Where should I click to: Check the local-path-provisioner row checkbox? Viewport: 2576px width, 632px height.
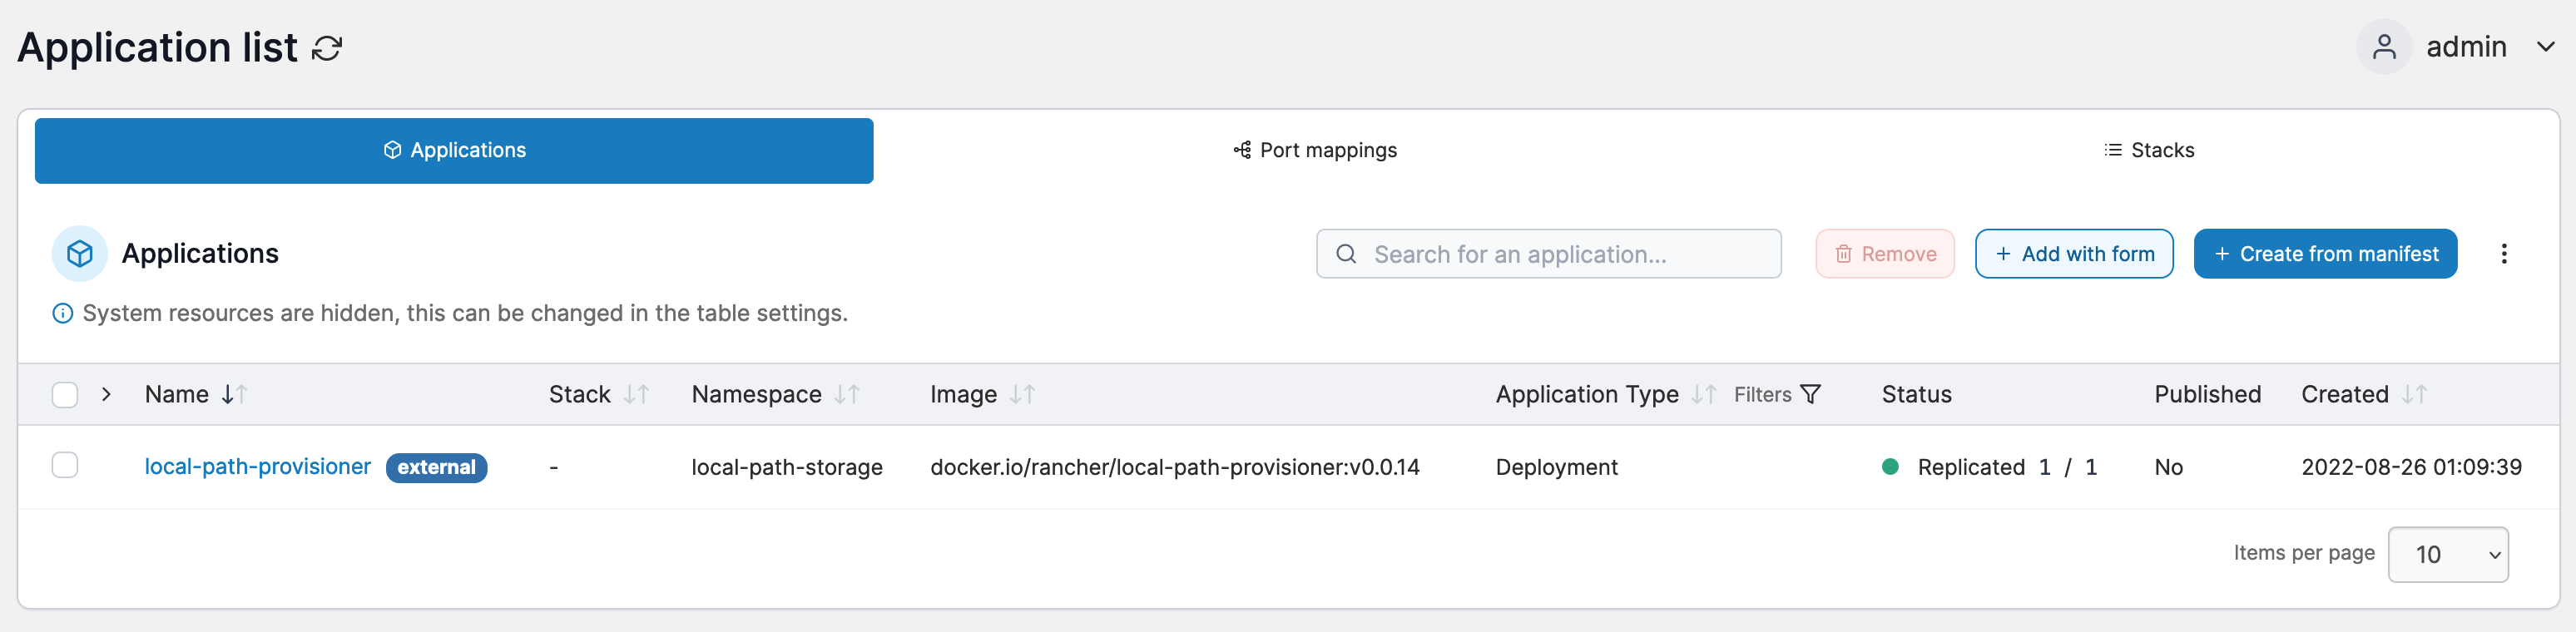pyautogui.click(x=65, y=465)
